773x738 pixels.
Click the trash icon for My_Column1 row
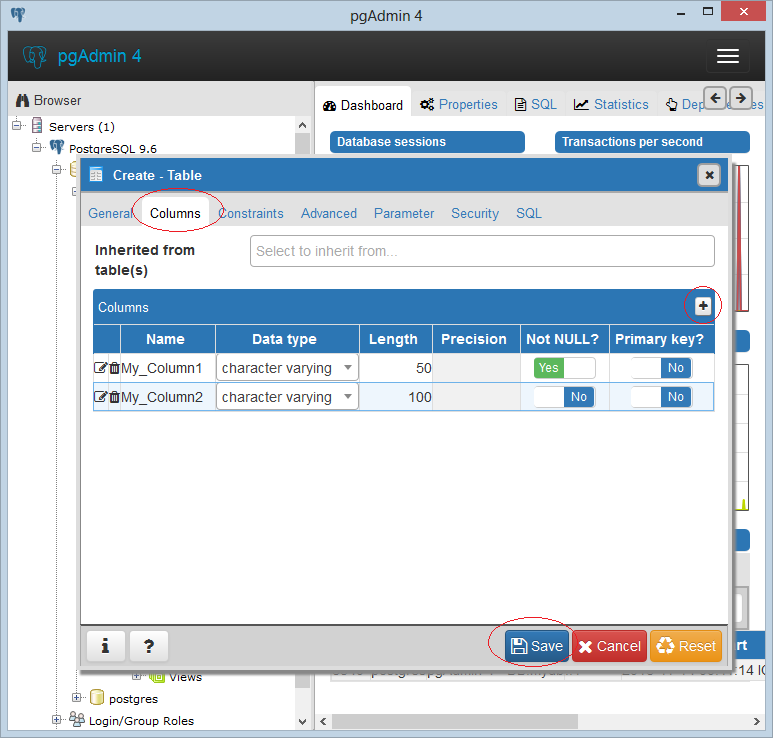click(x=114, y=368)
